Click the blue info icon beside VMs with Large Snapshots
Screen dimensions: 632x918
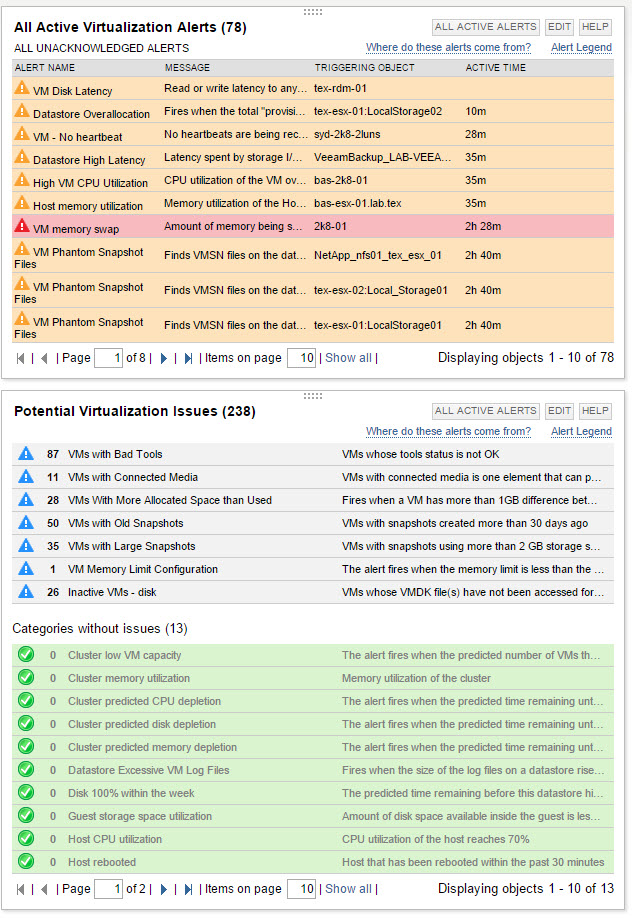[26, 546]
